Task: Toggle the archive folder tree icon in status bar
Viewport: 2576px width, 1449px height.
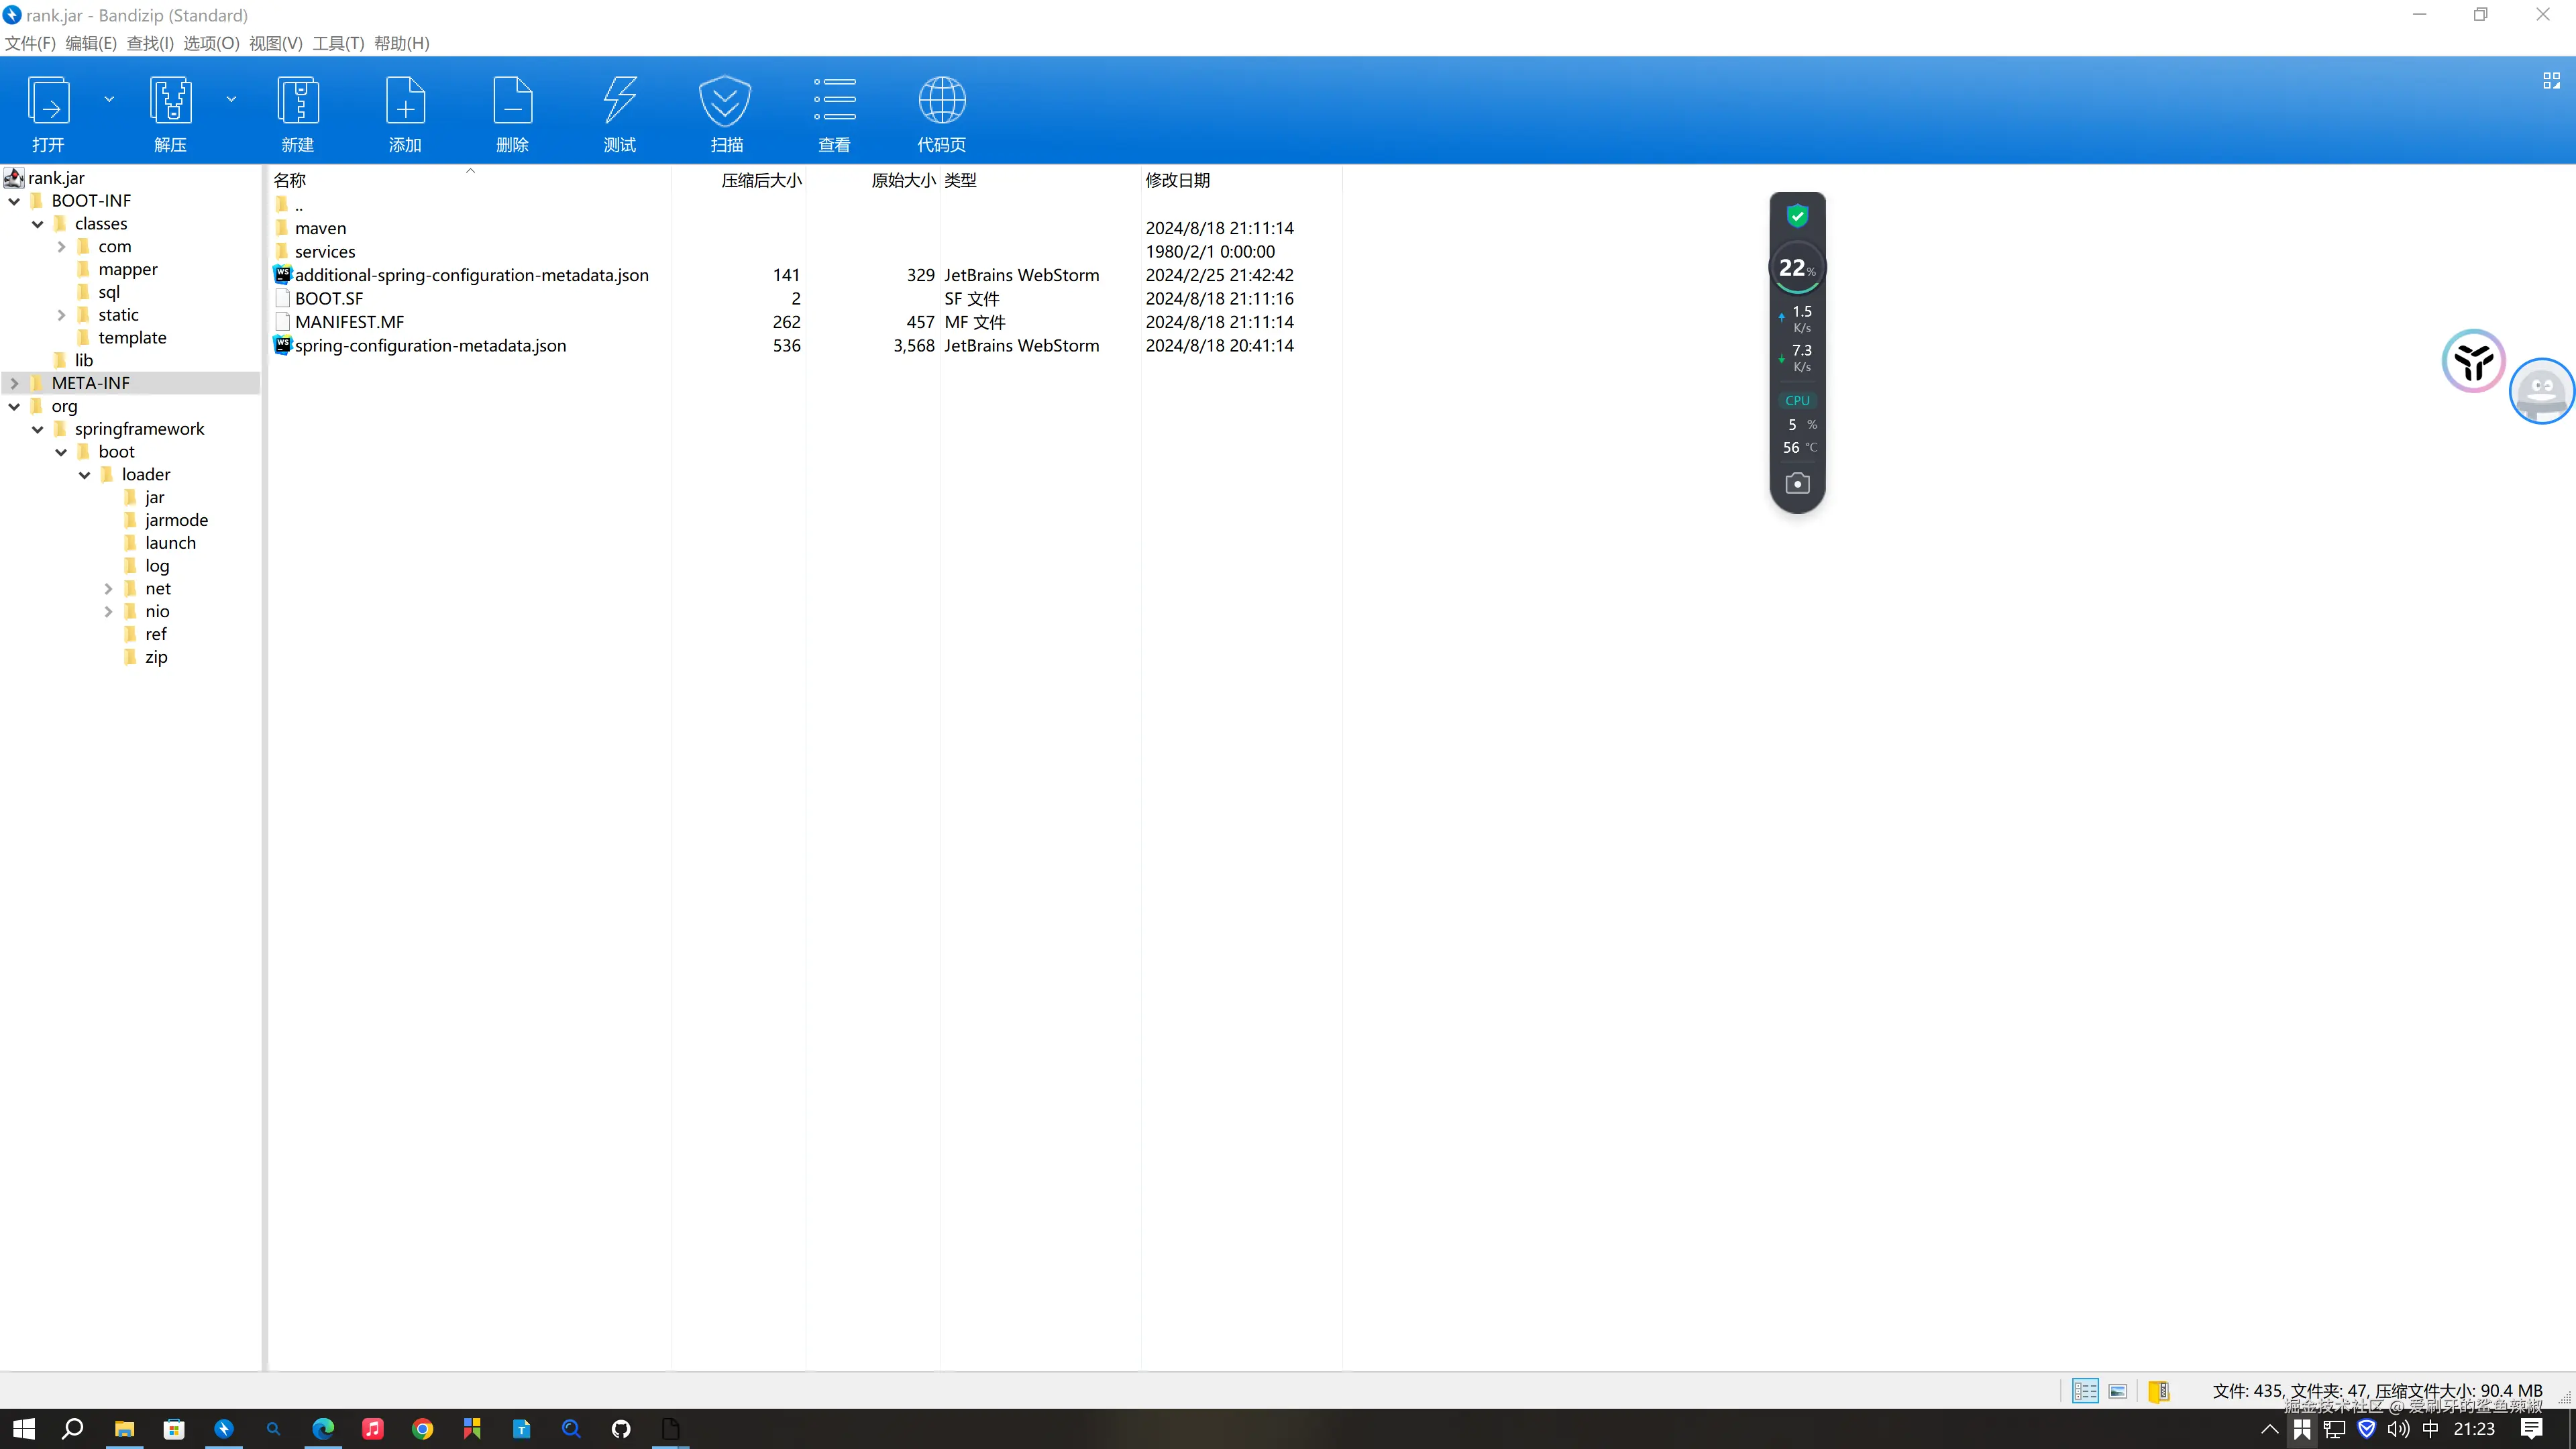Action: coord(2158,1391)
